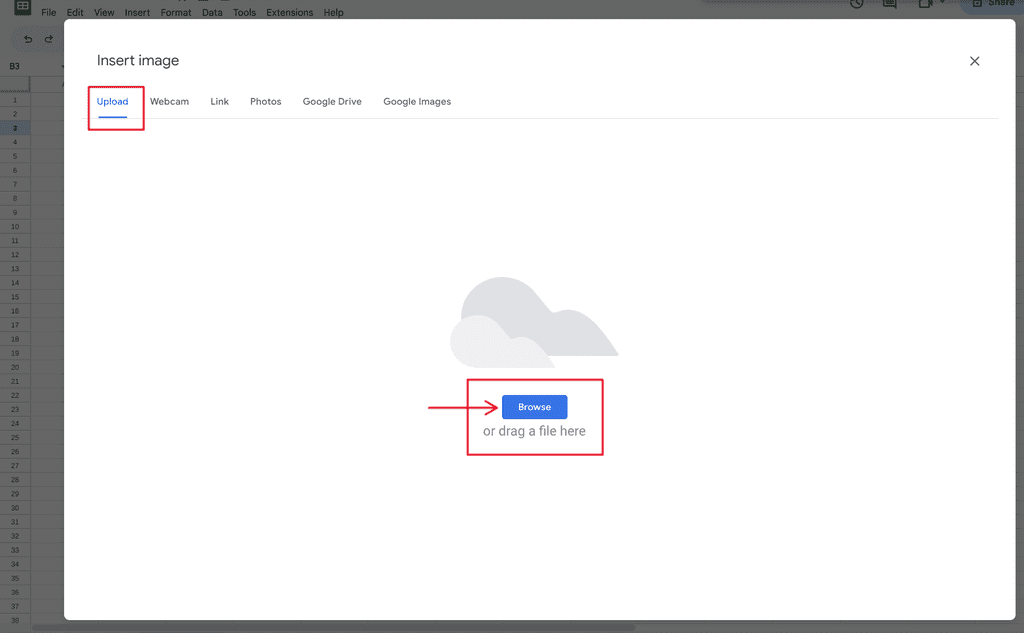
Task: Switch to the Google Drive tab
Action: 332,101
